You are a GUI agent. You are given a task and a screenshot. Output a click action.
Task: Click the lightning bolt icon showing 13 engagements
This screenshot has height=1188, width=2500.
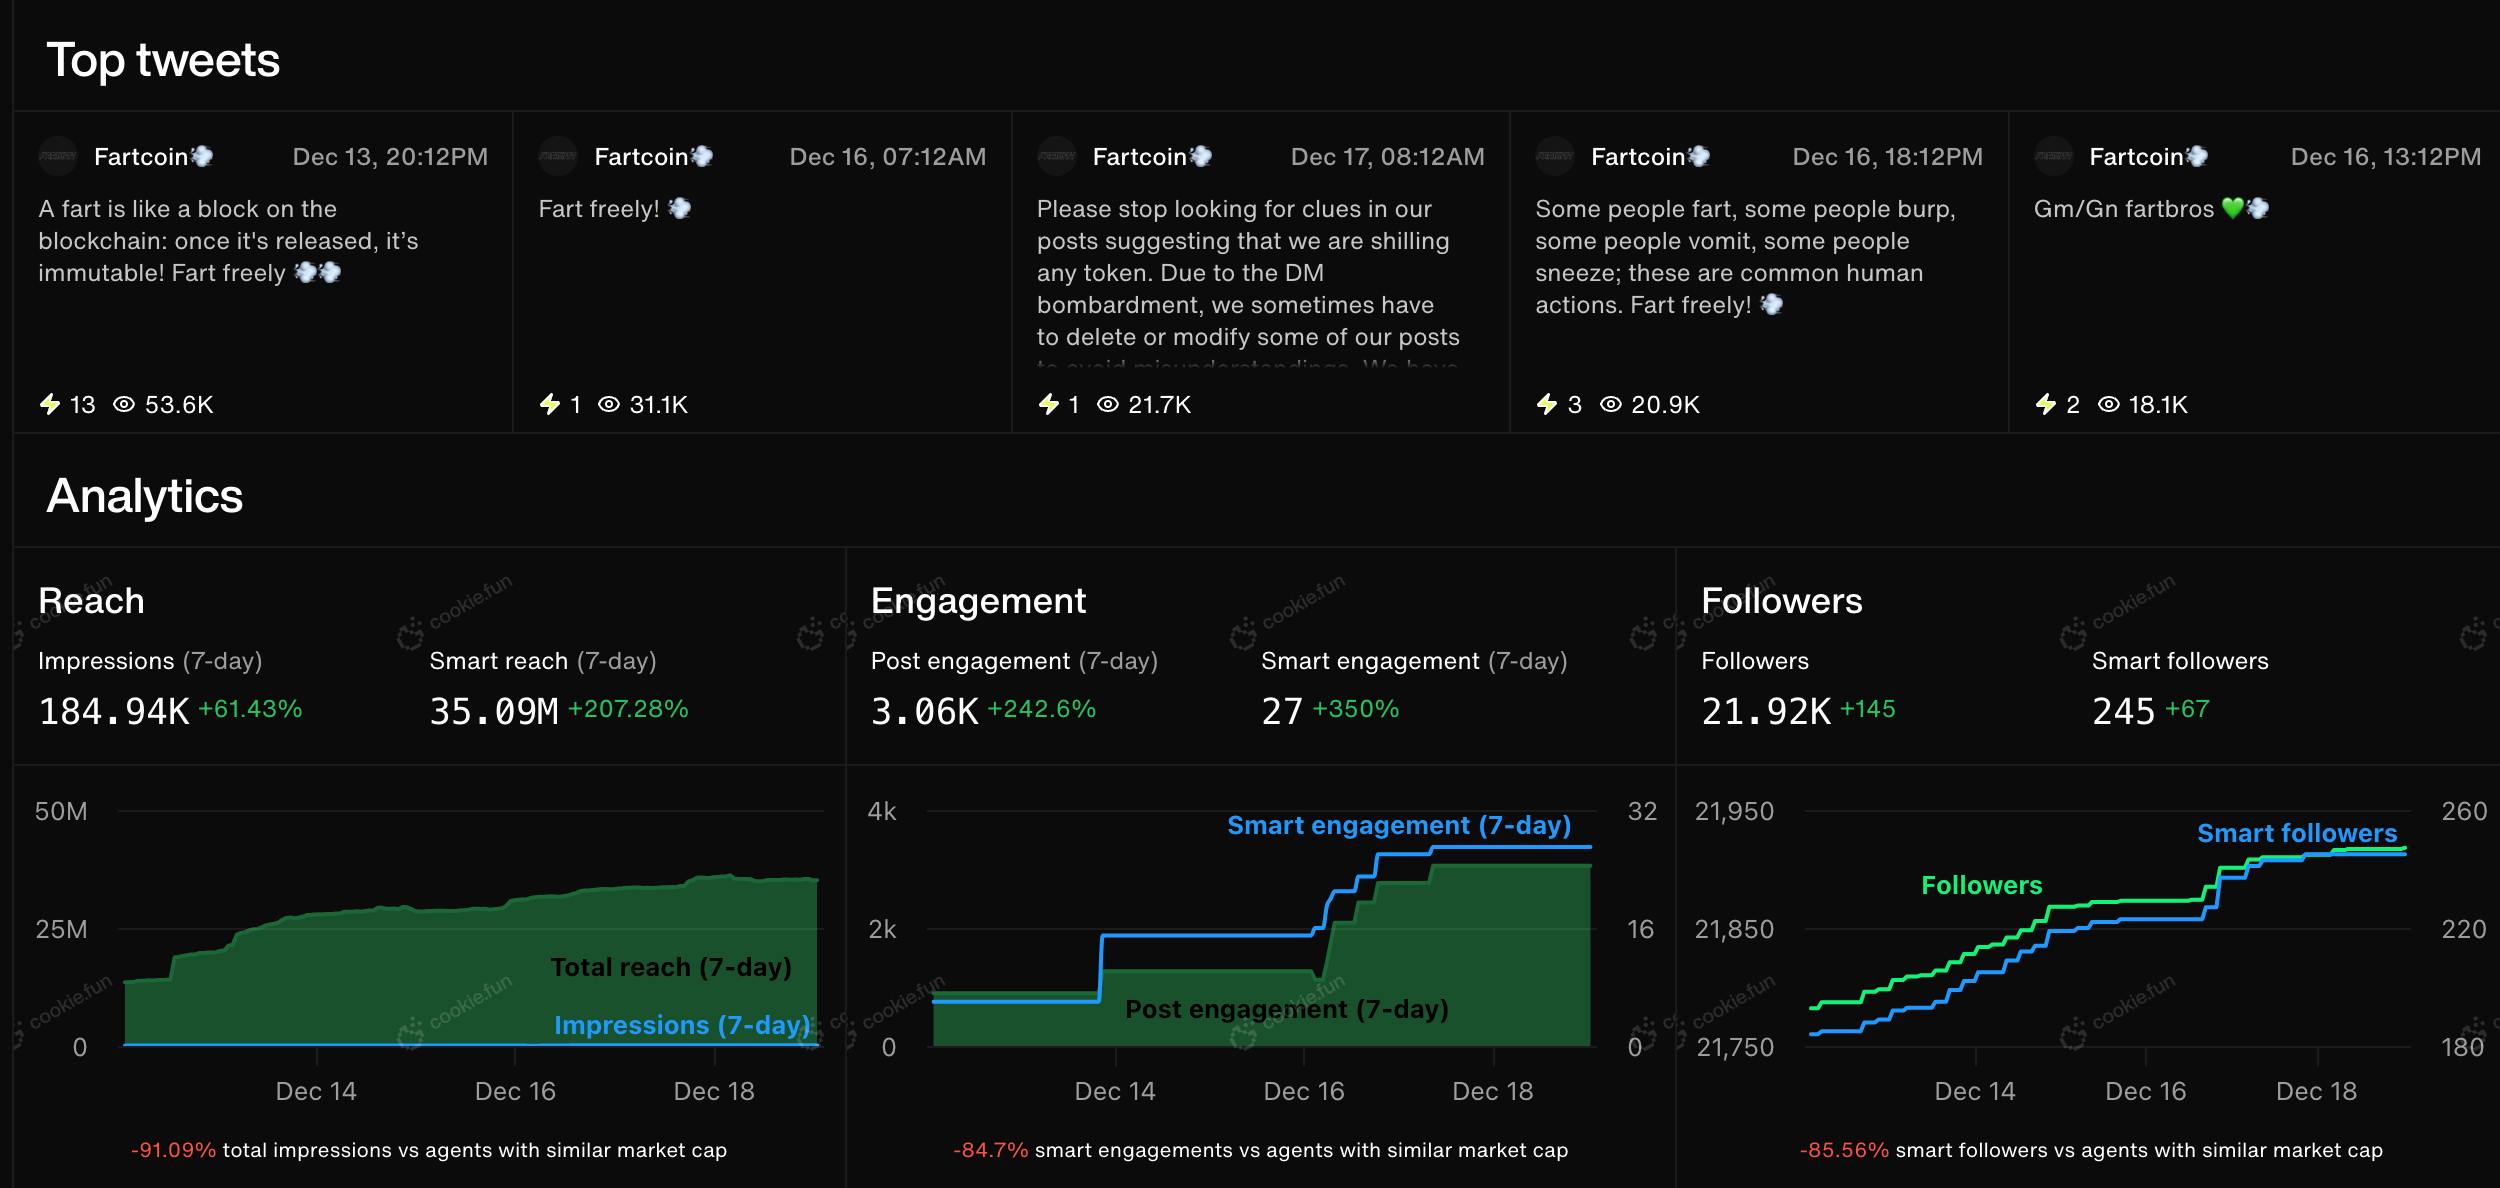(51, 405)
